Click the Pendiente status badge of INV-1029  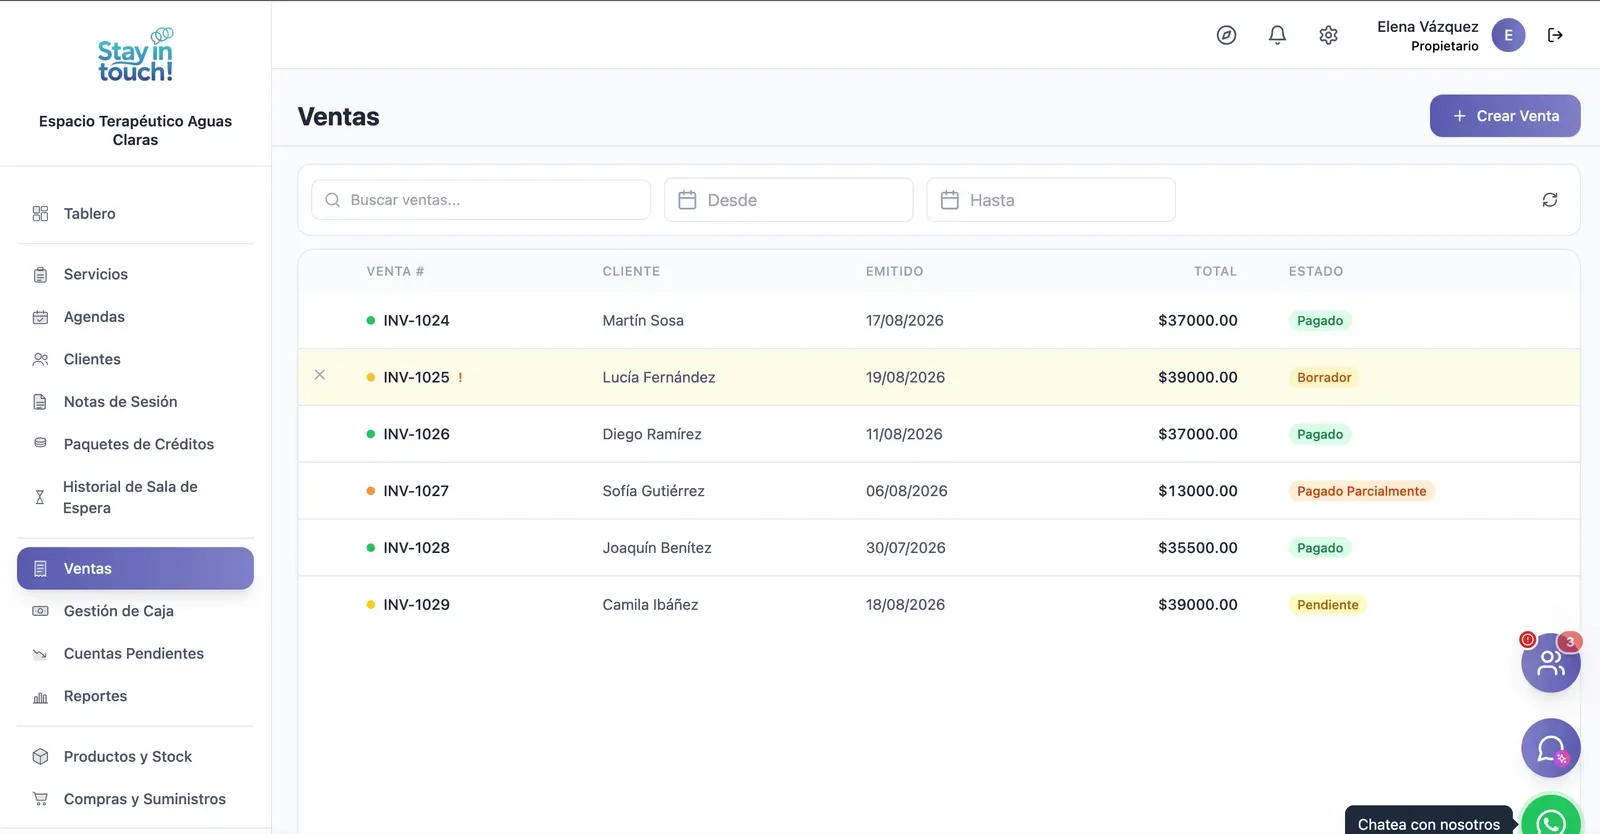pyautogui.click(x=1327, y=605)
